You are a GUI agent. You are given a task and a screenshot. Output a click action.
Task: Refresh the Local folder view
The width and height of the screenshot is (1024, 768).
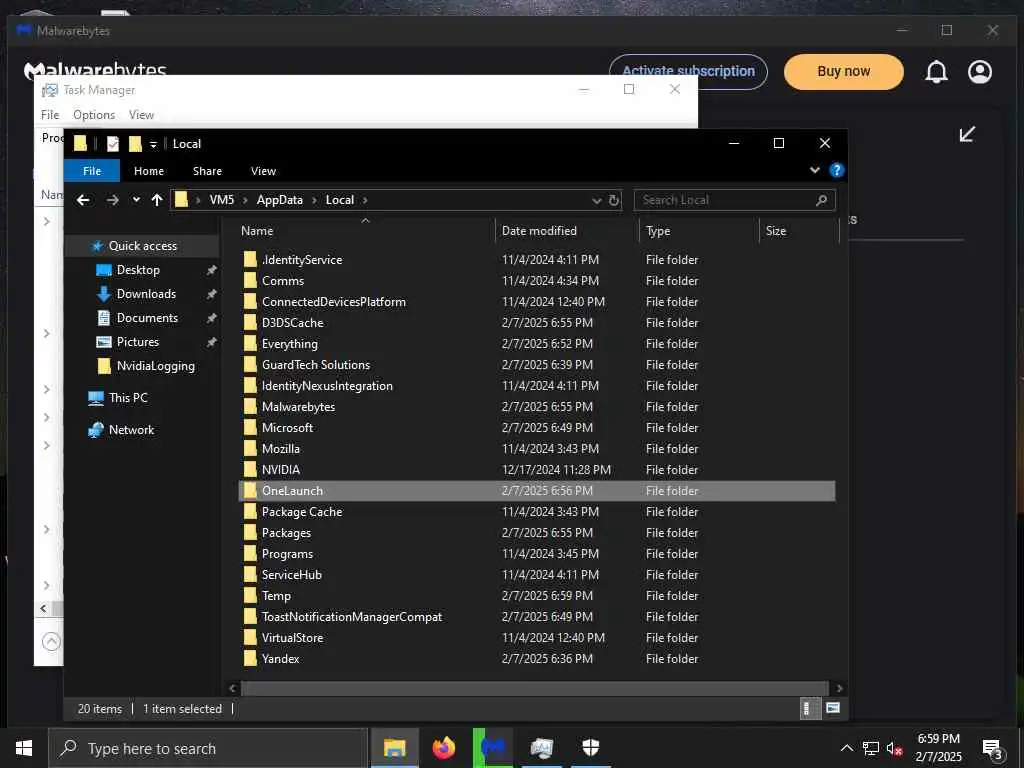click(614, 200)
